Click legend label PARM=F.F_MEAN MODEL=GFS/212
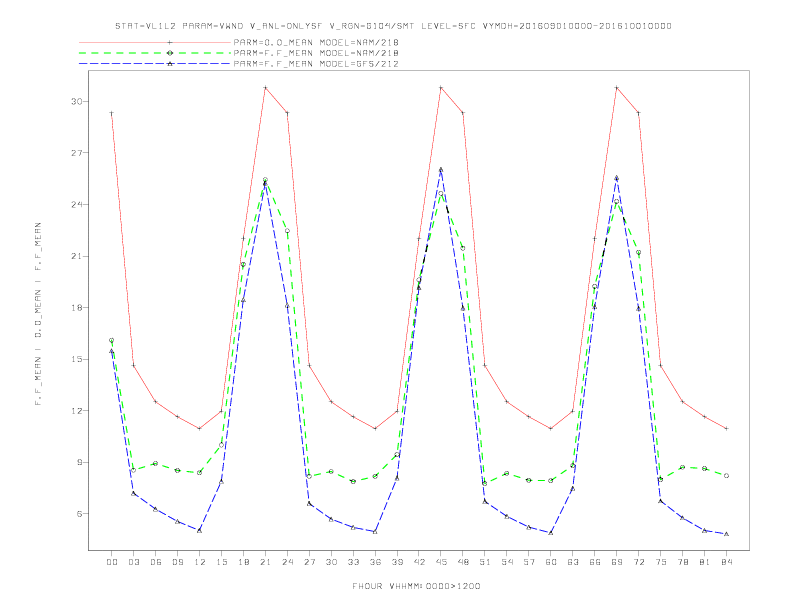 point(316,64)
